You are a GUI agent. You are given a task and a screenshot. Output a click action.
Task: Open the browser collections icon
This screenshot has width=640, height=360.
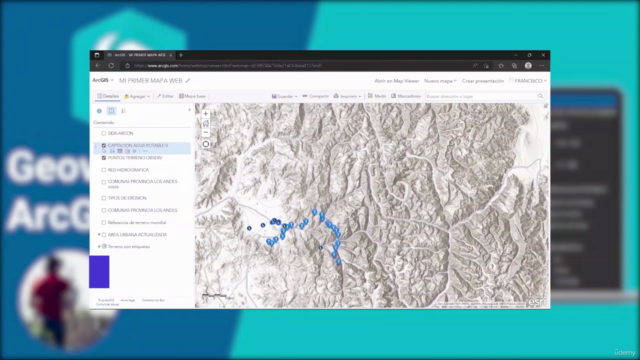(514, 66)
